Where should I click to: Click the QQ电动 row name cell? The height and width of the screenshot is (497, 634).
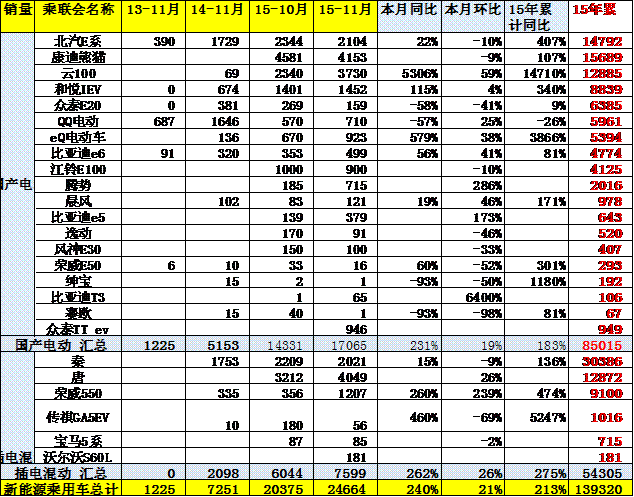point(78,121)
